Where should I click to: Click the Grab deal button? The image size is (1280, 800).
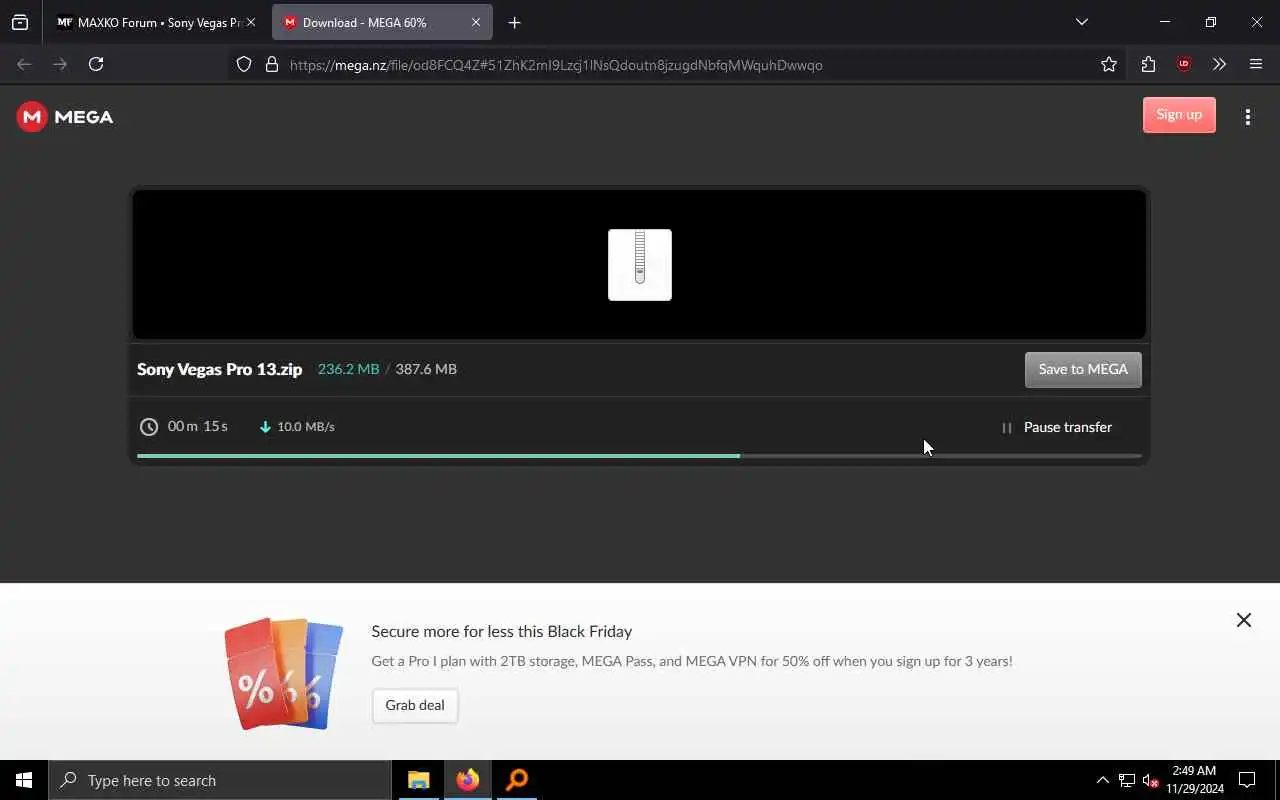pos(415,705)
